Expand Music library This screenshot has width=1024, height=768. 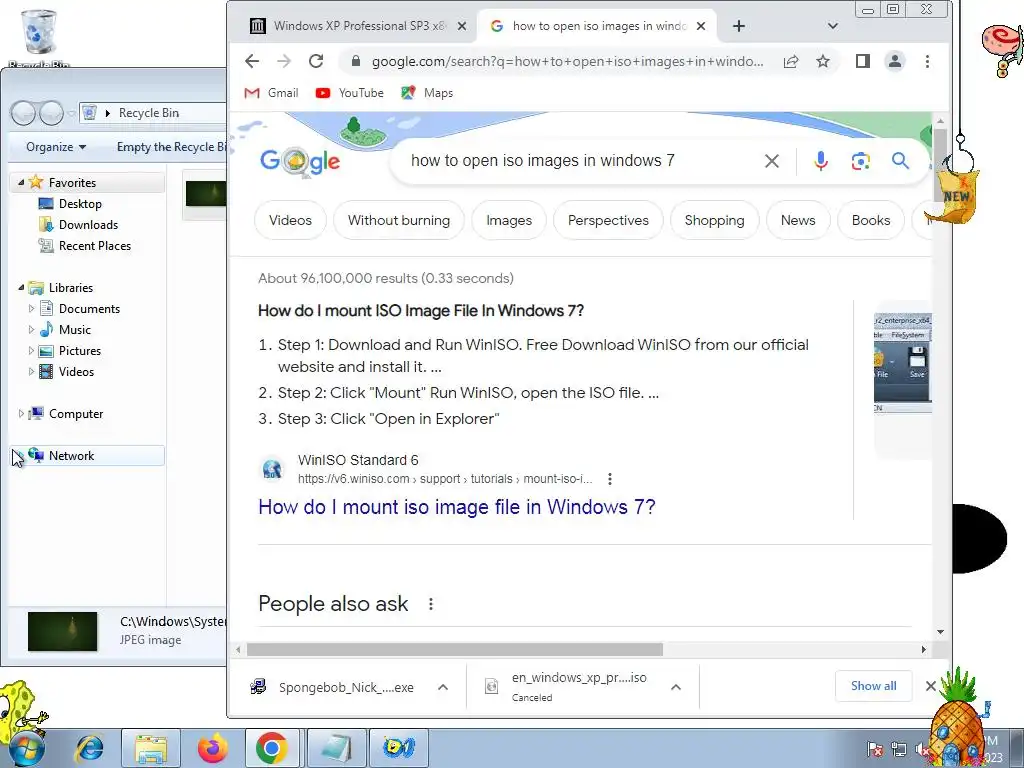click(x=31, y=329)
